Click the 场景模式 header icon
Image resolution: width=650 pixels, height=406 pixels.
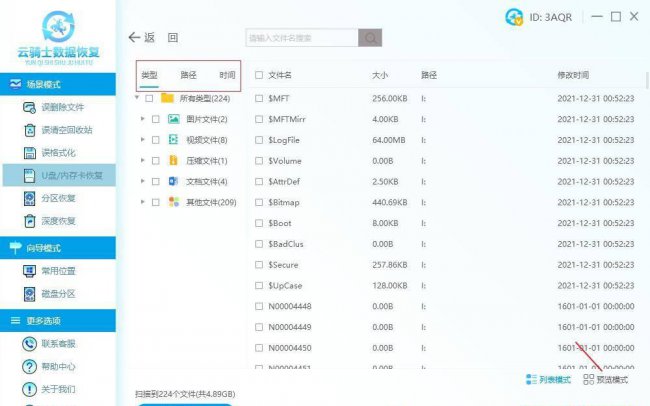(x=15, y=84)
